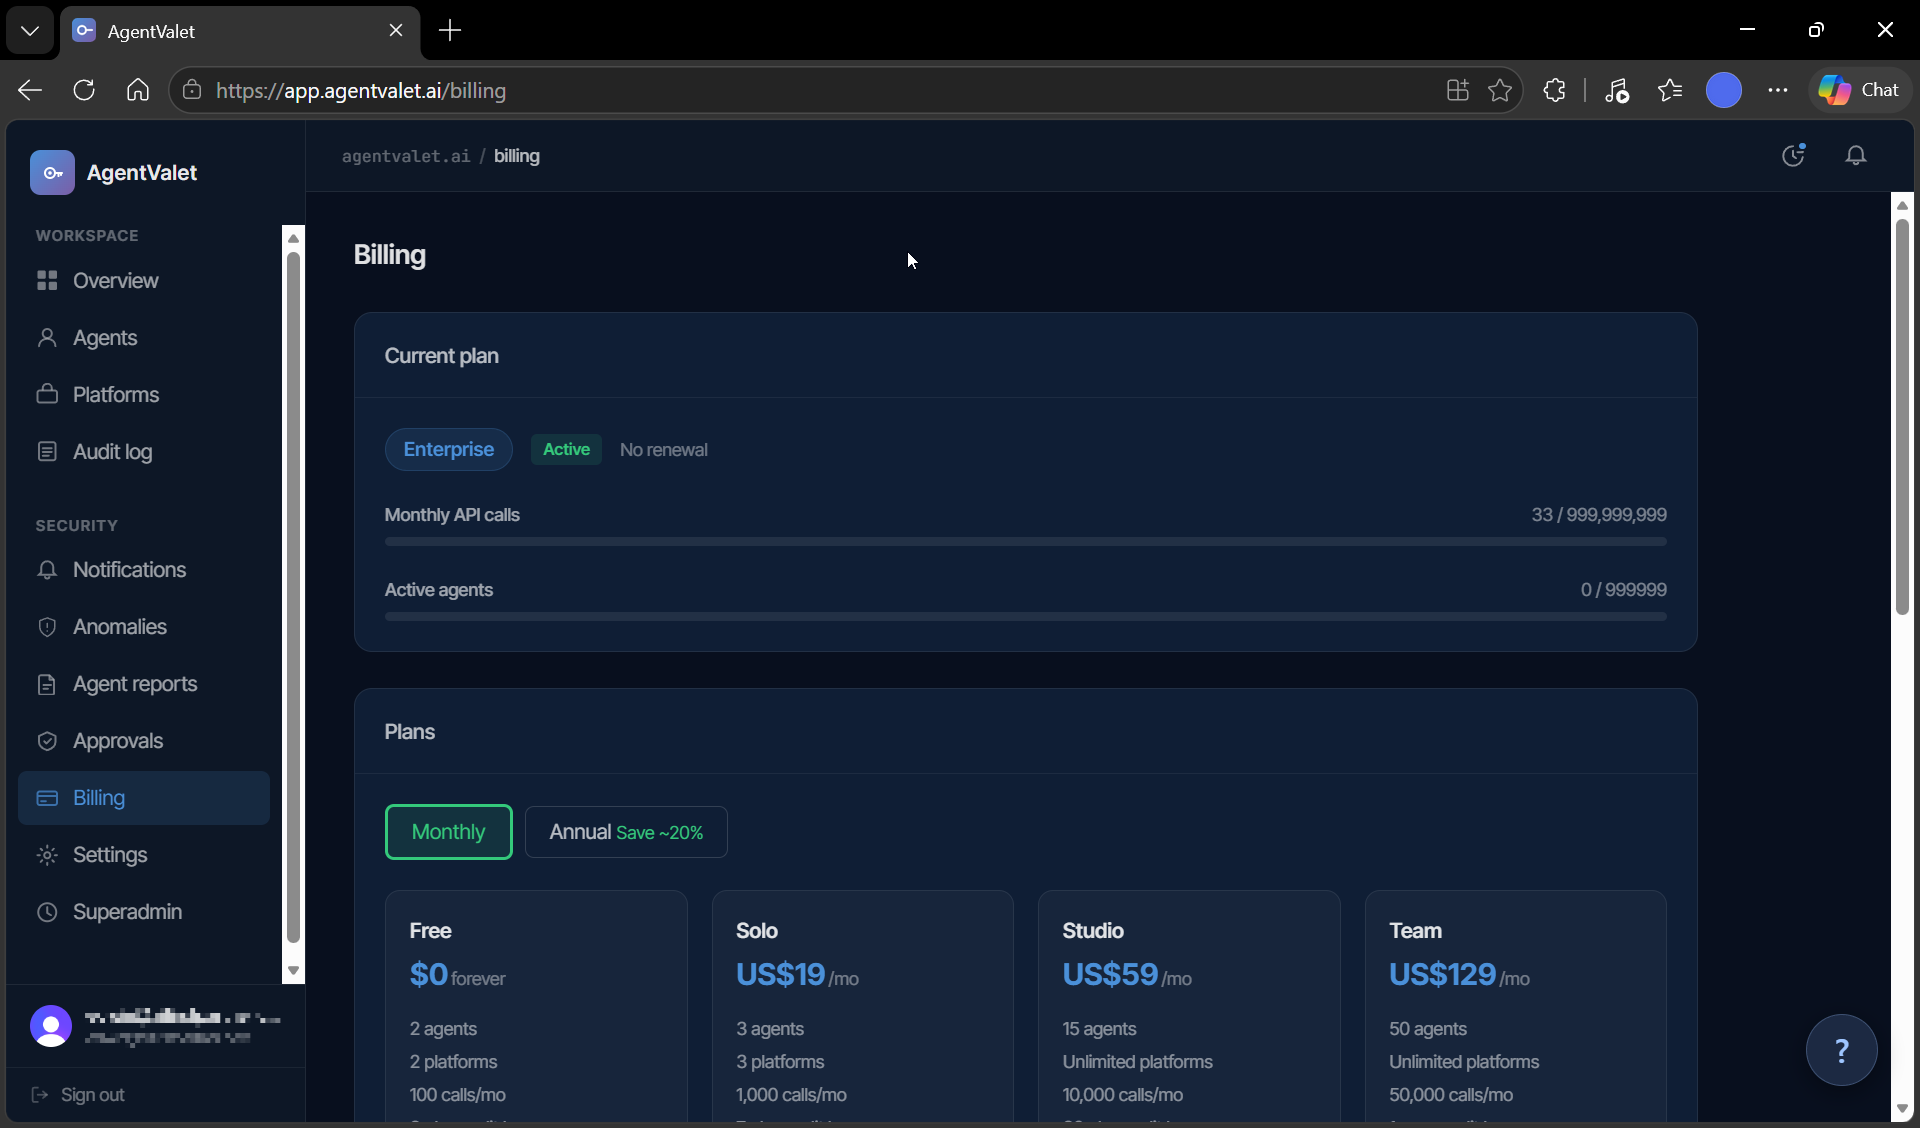The height and width of the screenshot is (1128, 1920).
Task: Click the 0 / 999999 agents value
Action: click(1624, 590)
